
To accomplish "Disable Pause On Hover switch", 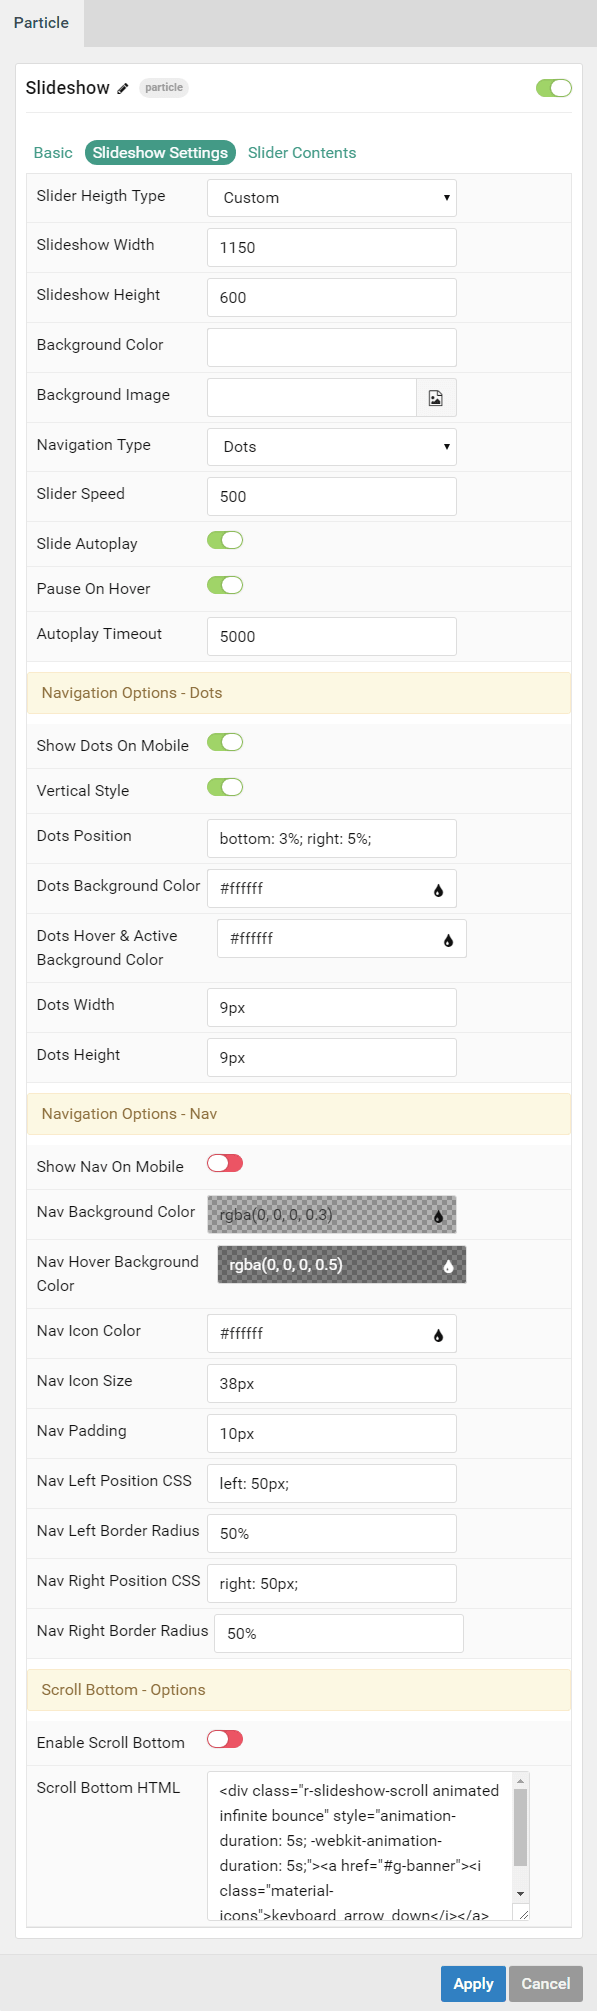I will coord(225,586).
